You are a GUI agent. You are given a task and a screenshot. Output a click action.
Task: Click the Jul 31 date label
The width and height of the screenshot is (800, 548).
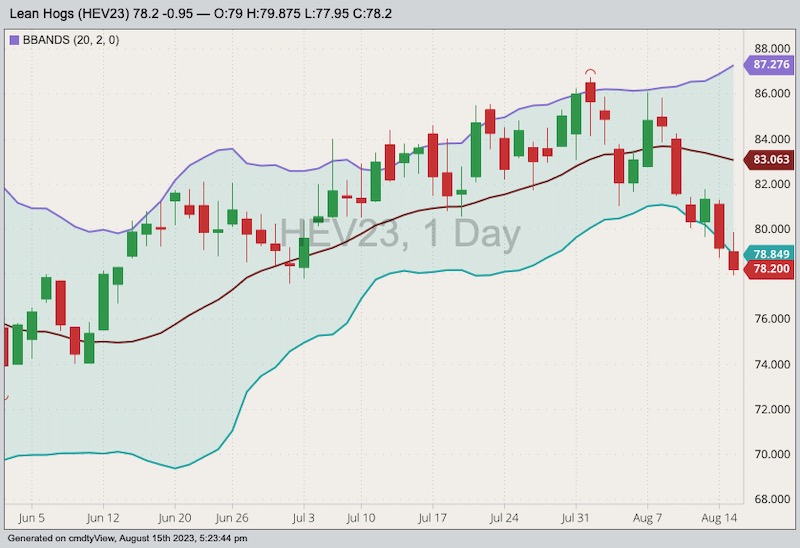576,518
